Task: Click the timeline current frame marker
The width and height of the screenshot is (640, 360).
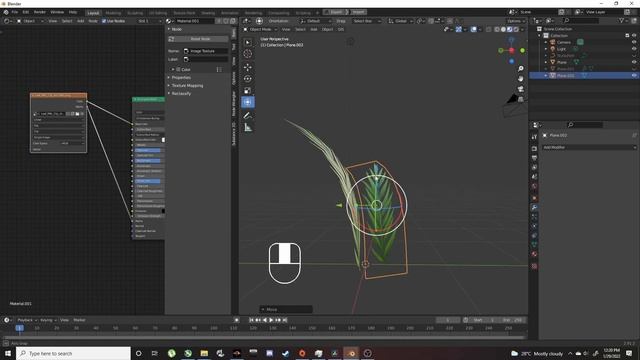Action: tap(19, 328)
